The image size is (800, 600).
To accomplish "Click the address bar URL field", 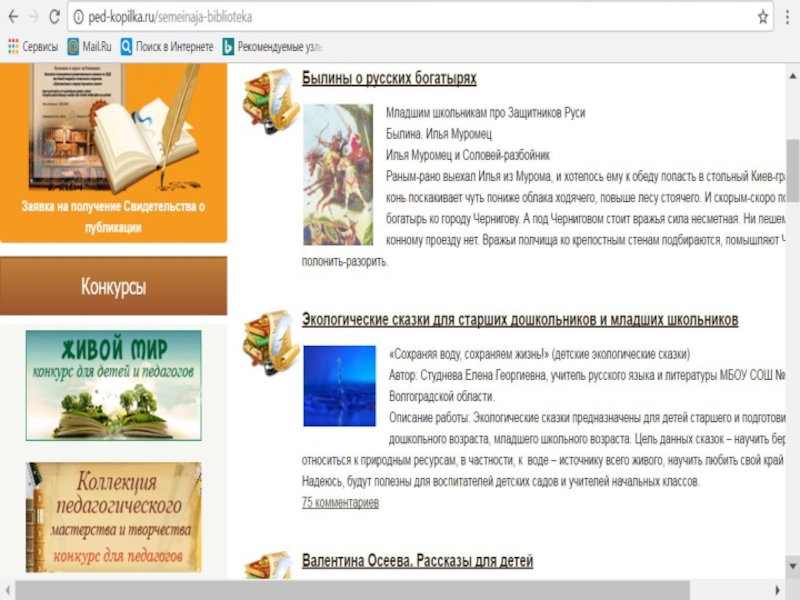I will [x=418, y=17].
